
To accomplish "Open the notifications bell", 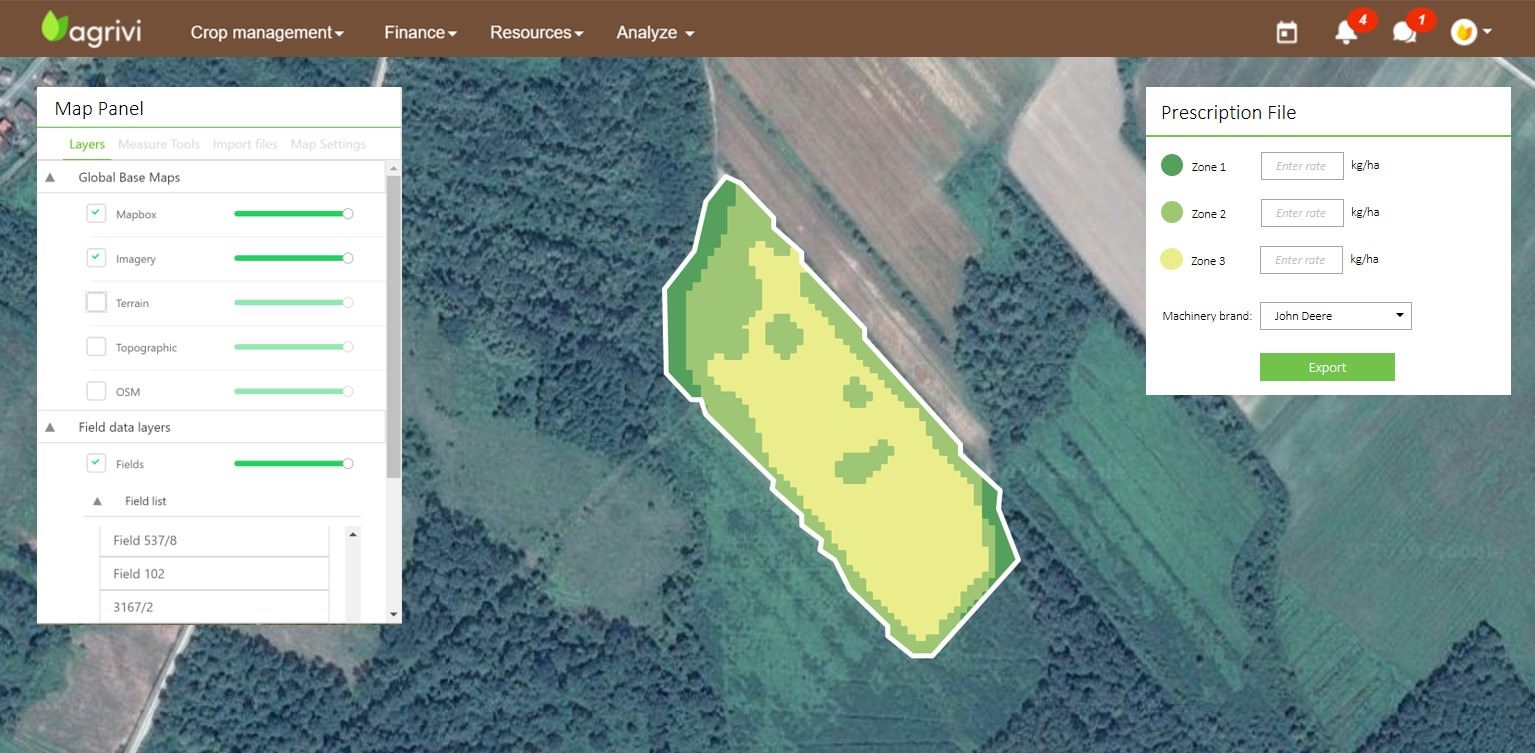I will coord(1346,33).
